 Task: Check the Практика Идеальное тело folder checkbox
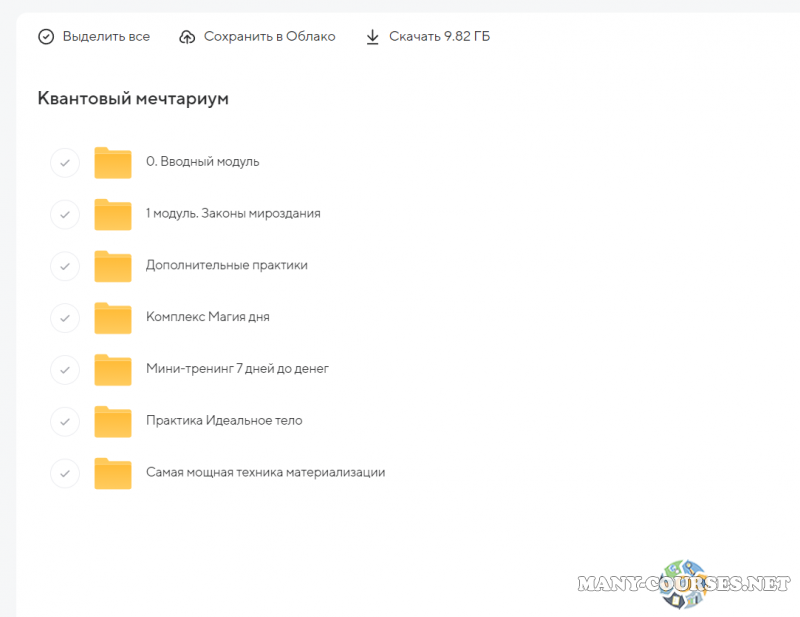[65, 421]
